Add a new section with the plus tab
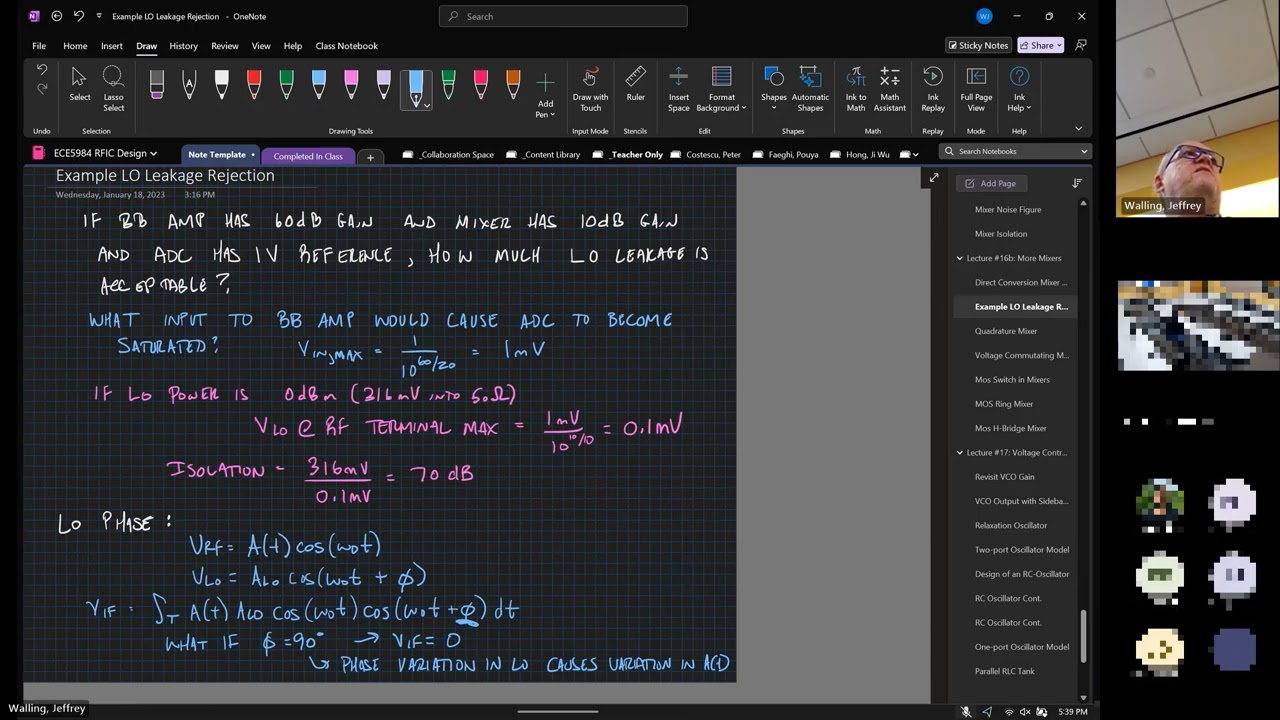The height and width of the screenshot is (720, 1280). pyautogui.click(x=370, y=156)
